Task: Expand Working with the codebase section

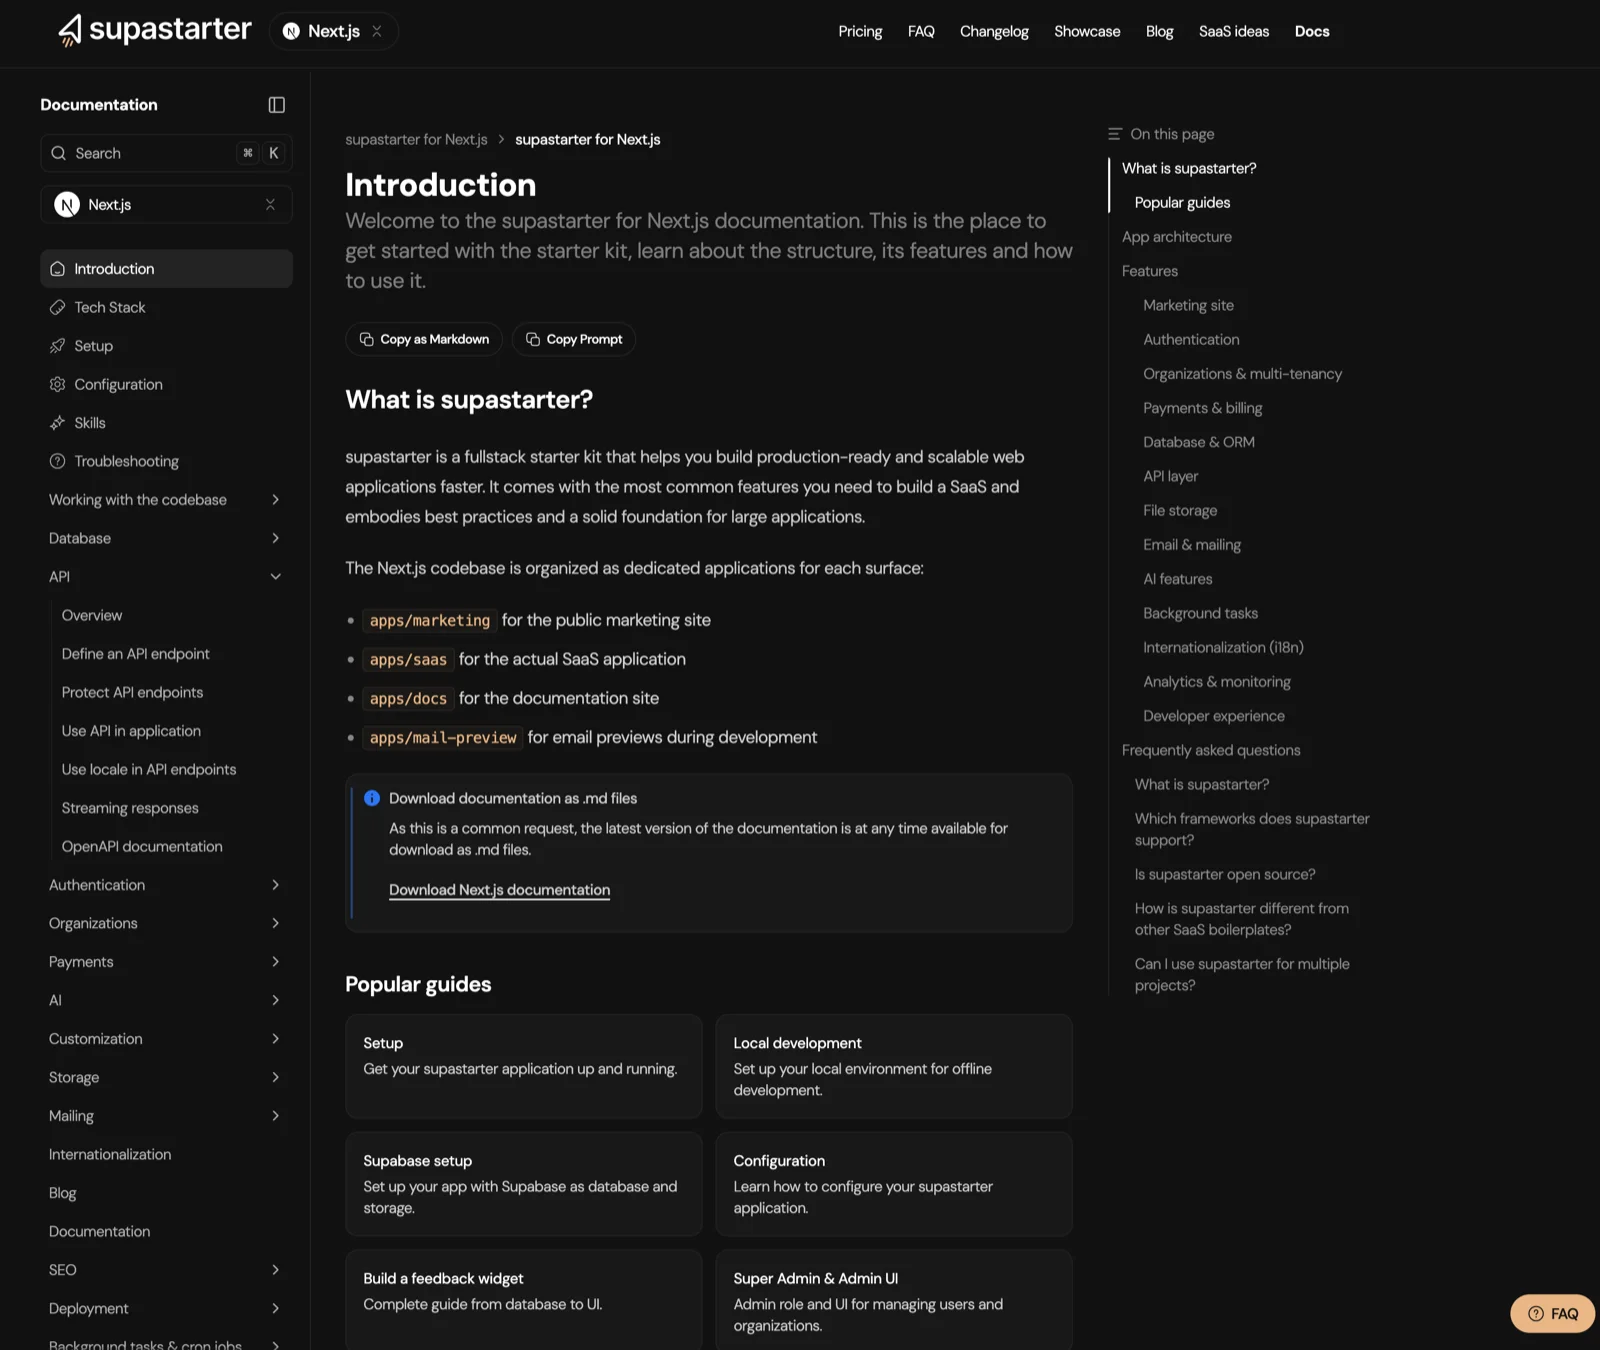Action: pos(166,500)
